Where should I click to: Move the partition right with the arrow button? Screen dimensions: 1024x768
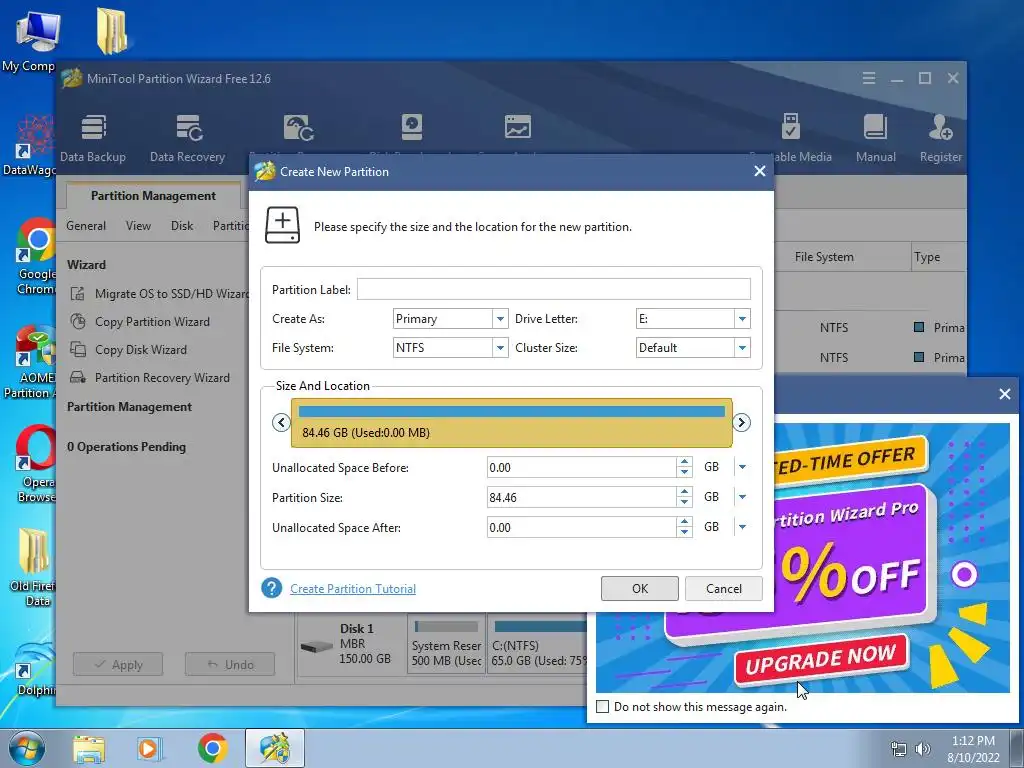tap(741, 423)
